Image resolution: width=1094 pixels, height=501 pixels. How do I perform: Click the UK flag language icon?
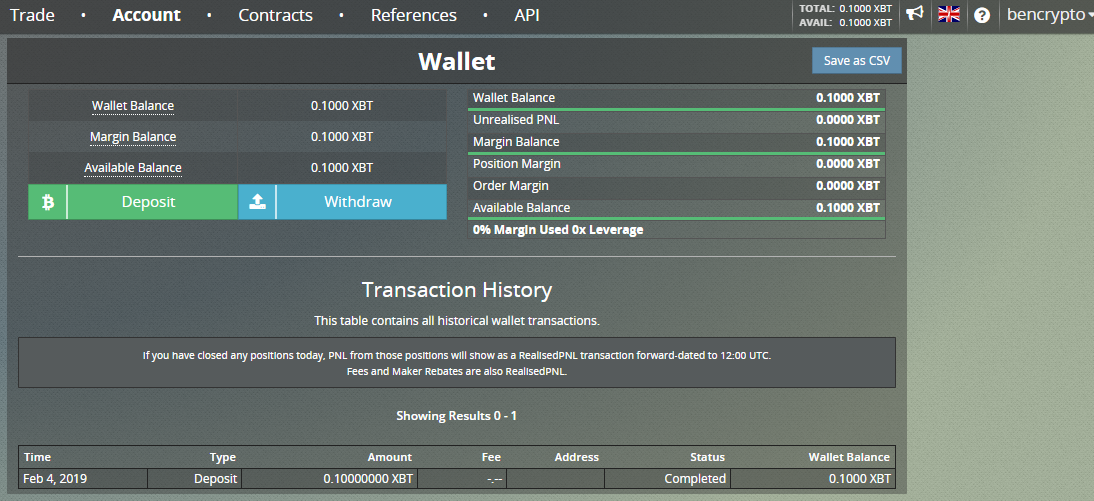point(949,14)
